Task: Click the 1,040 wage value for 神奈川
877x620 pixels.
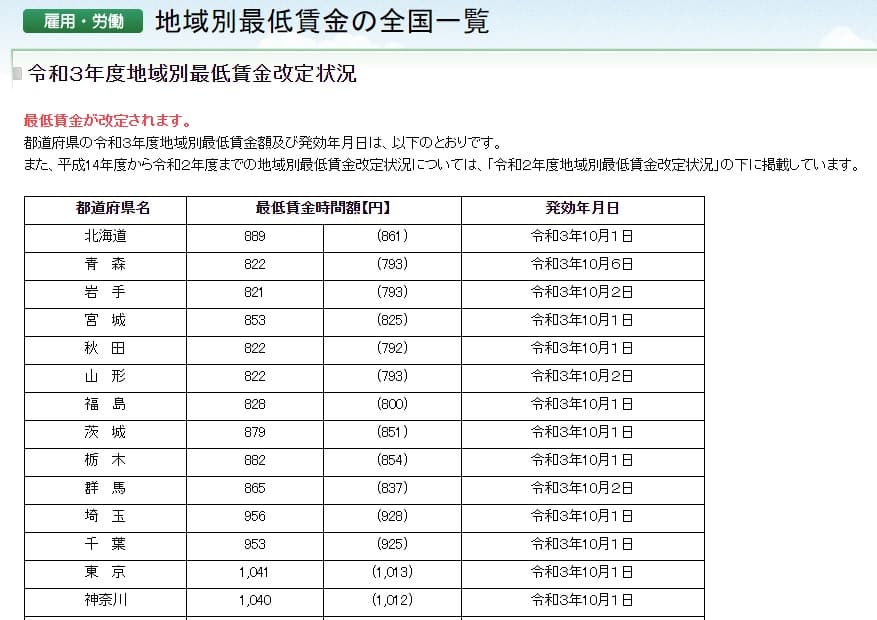Action: [255, 600]
